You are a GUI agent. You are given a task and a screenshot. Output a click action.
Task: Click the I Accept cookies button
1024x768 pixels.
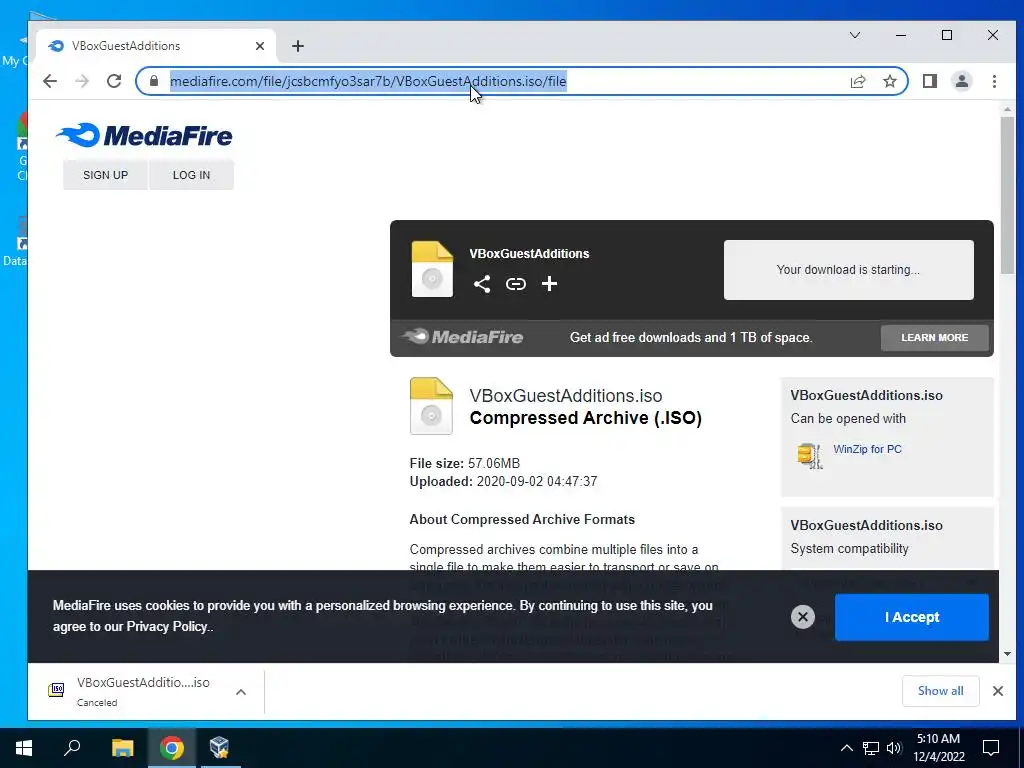click(x=912, y=617)
